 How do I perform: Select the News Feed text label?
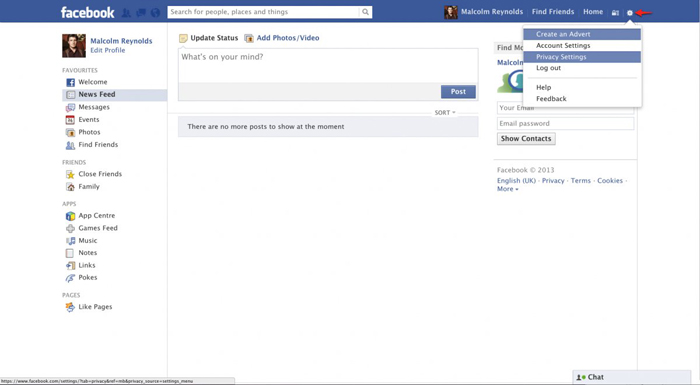pyautogui.click(x=97, y=95)
